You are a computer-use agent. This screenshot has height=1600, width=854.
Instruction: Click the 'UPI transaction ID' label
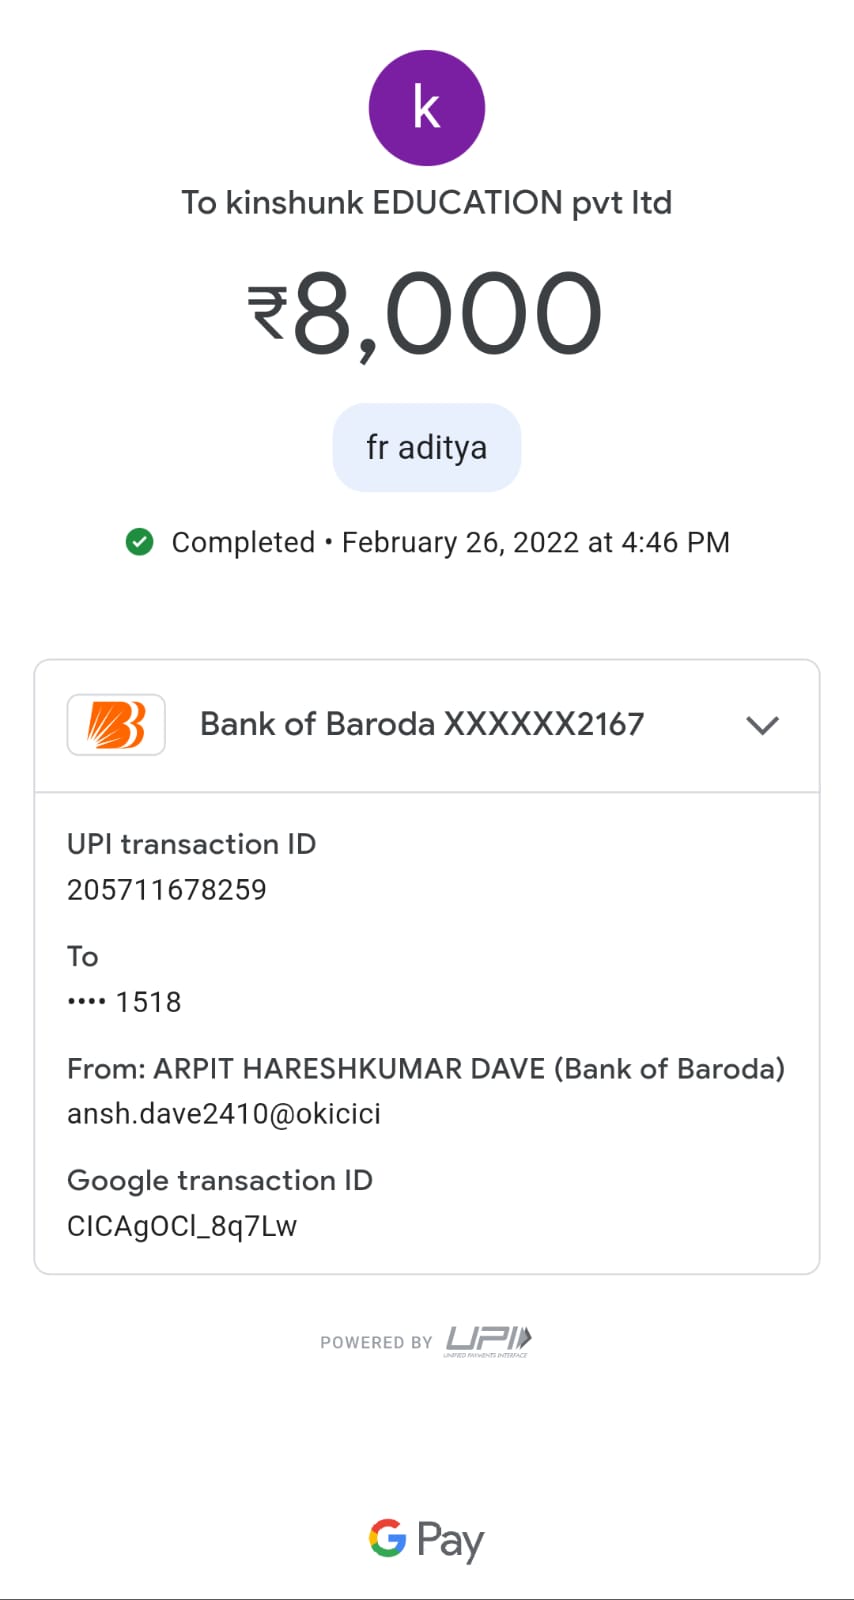[191, 844]
